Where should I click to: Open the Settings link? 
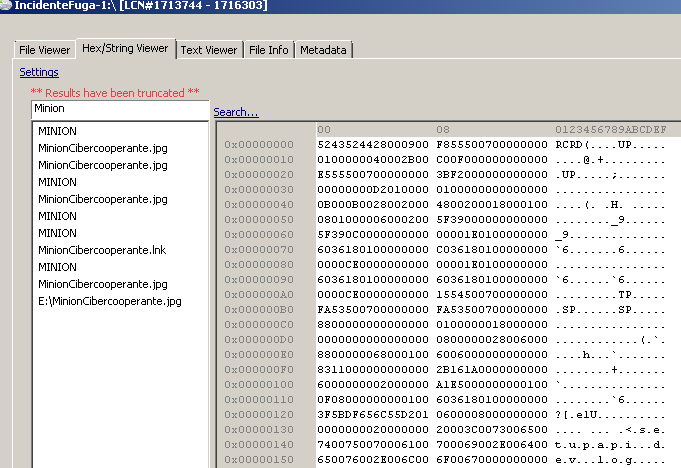point(39,72)
